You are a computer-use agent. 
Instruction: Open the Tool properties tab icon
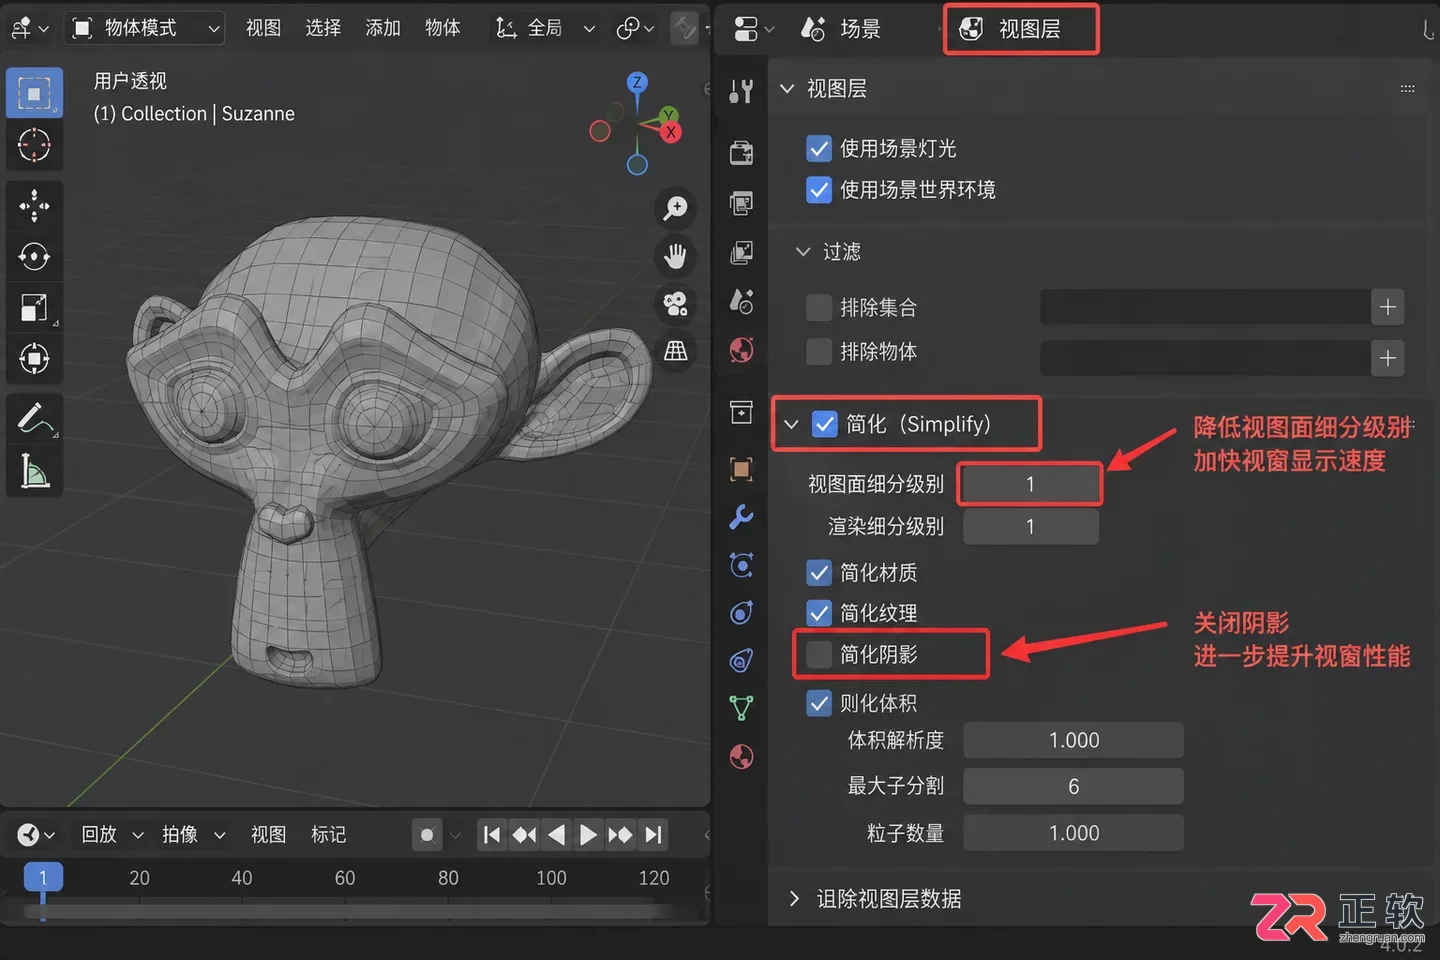741,91
